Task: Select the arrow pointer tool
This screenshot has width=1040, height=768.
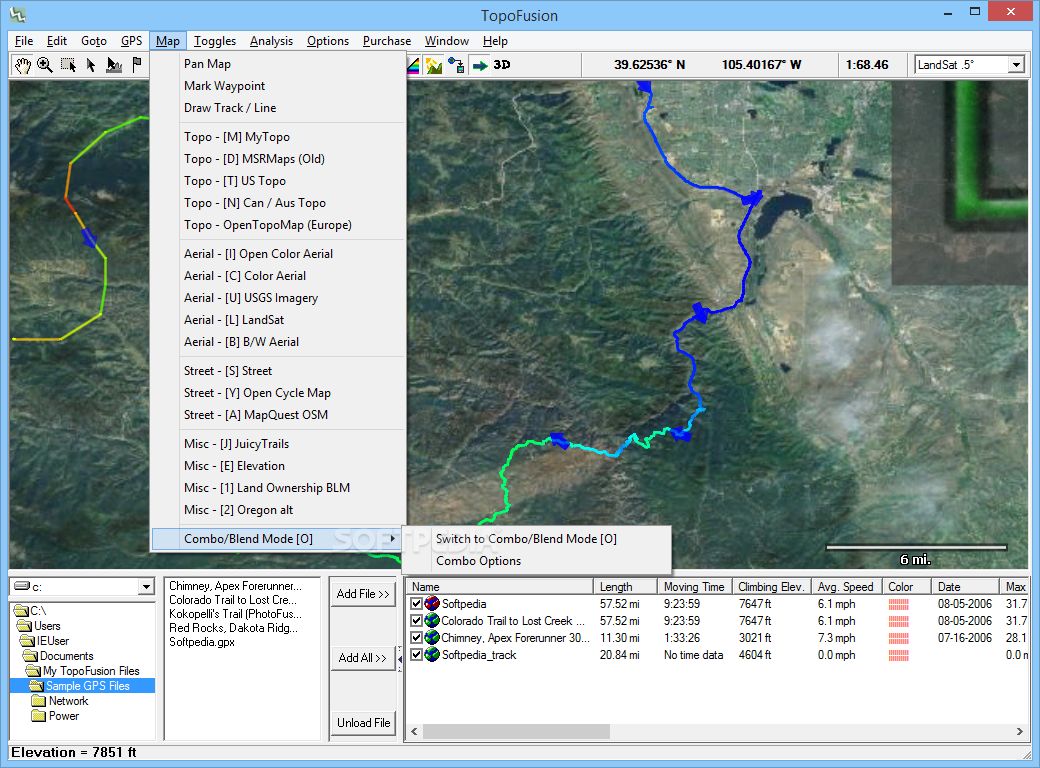Action: [x=91, y=65]
